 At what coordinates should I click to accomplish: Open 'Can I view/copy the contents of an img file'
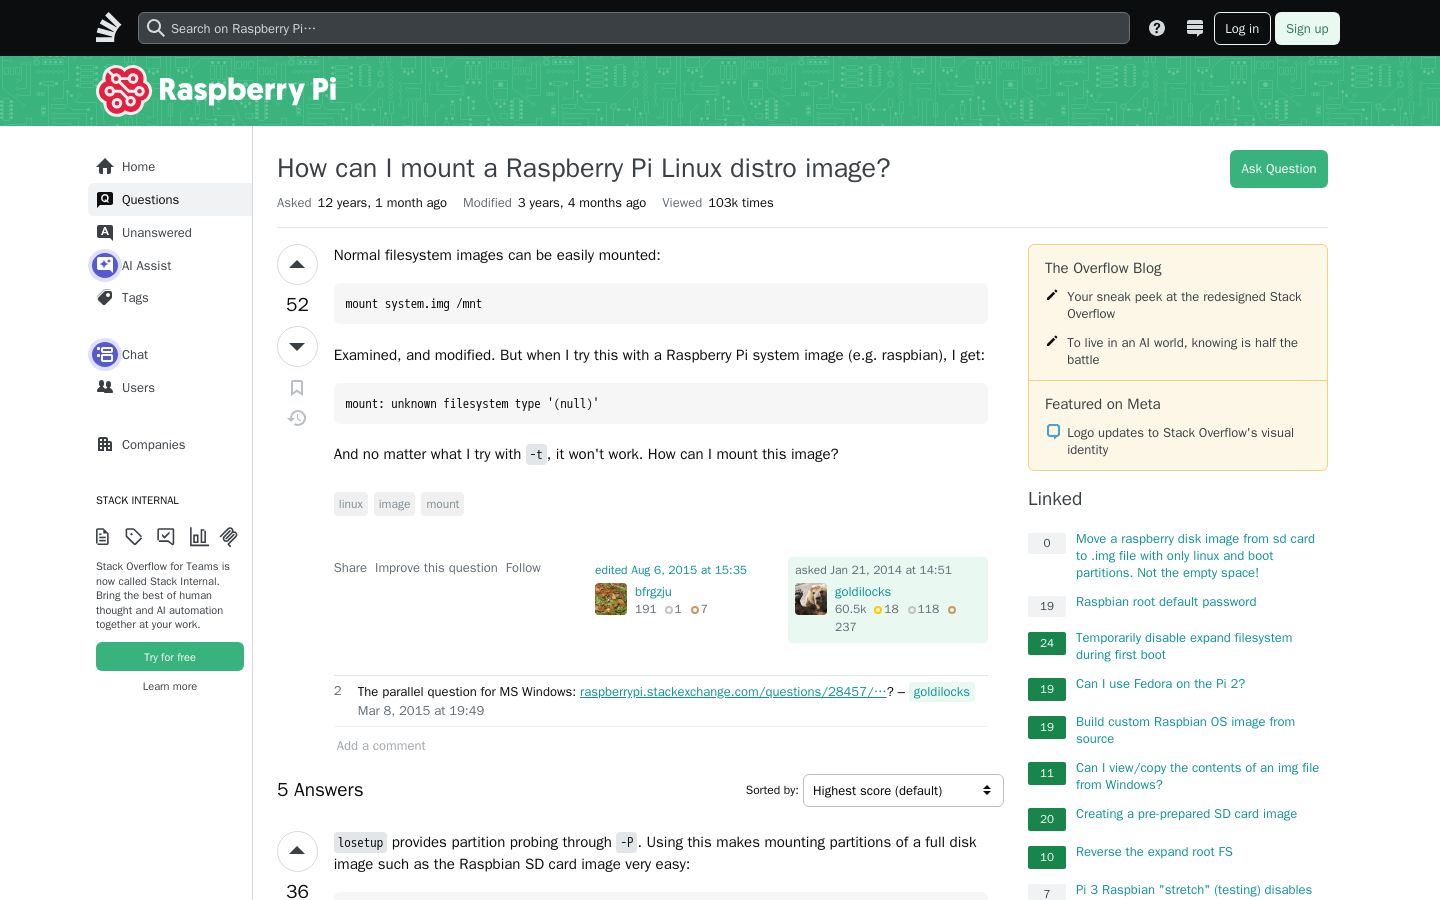pyautogui.click(x=1197, y=776)
